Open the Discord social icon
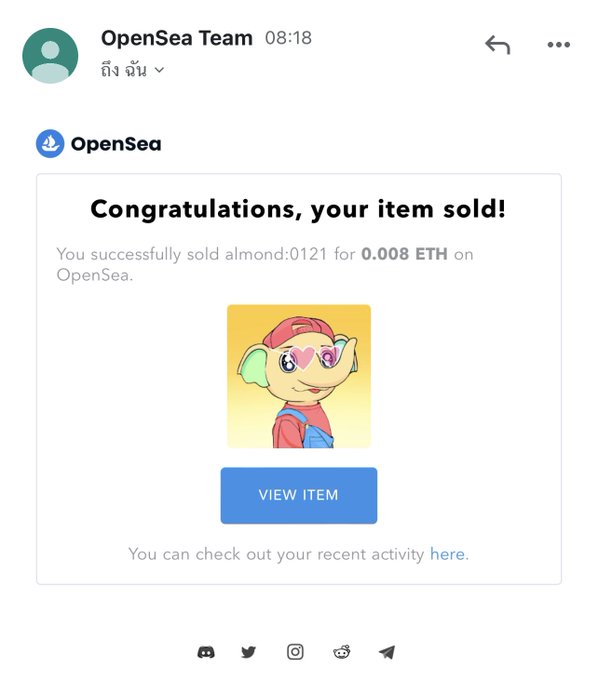The width and height of the screenshot is (598, 680). [206, 652]
